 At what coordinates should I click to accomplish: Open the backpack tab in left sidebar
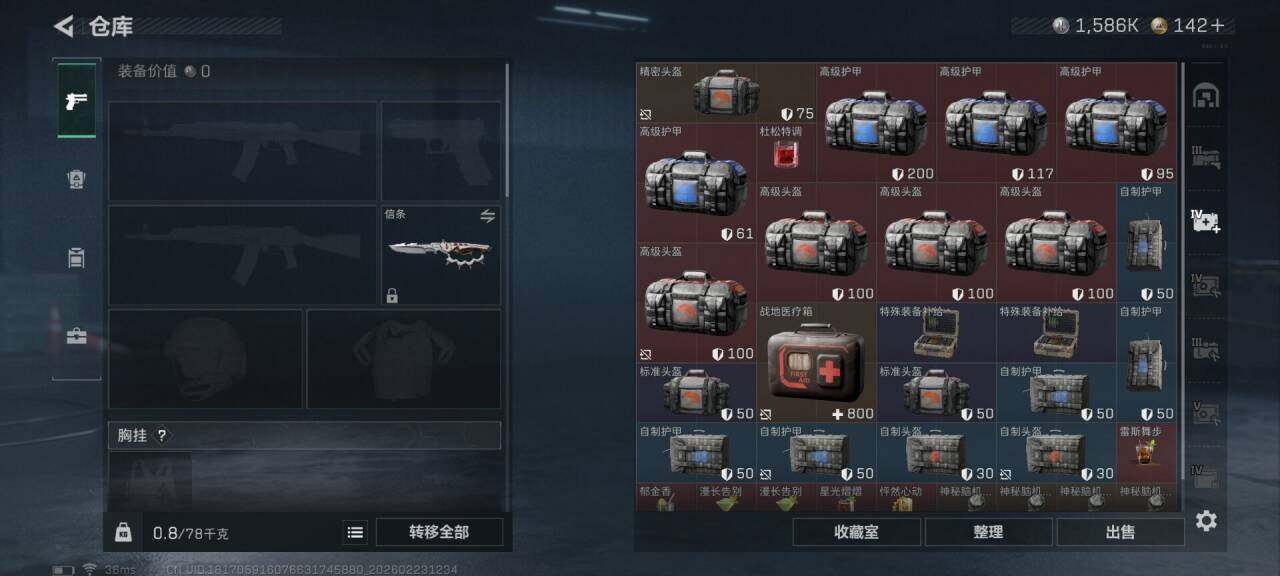(77, 258)
